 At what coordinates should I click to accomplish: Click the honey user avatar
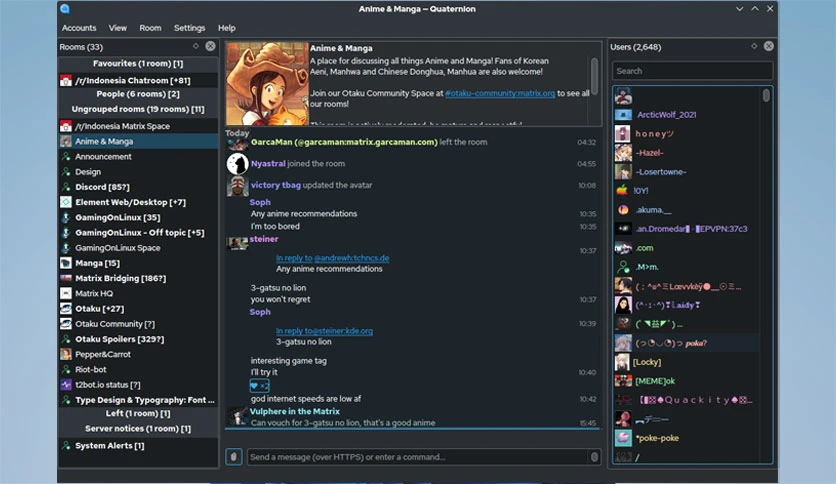(x=623, y=134)
